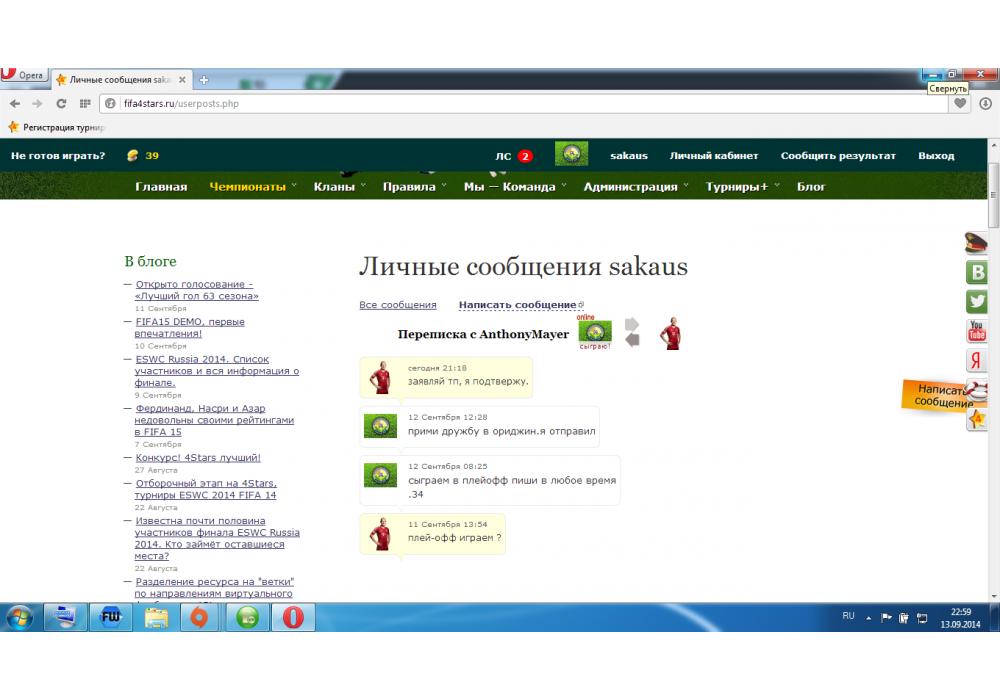Expand the Кланы dropdown menu
Screen dimensions: 1000x700
tap(339, 187)
